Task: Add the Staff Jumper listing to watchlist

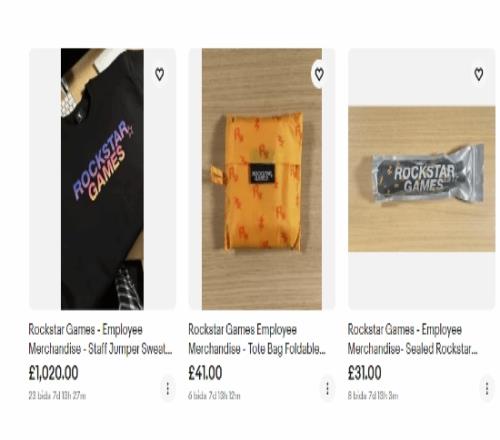Action: (160, 74)
